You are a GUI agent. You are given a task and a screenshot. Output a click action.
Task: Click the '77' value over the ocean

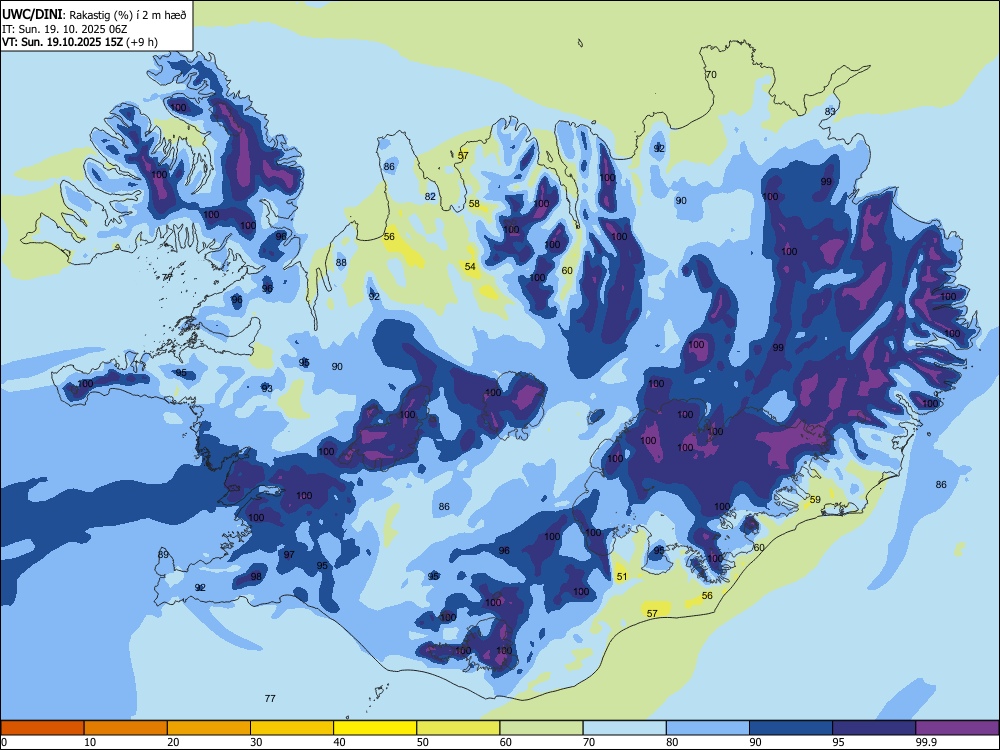[270, 698]
